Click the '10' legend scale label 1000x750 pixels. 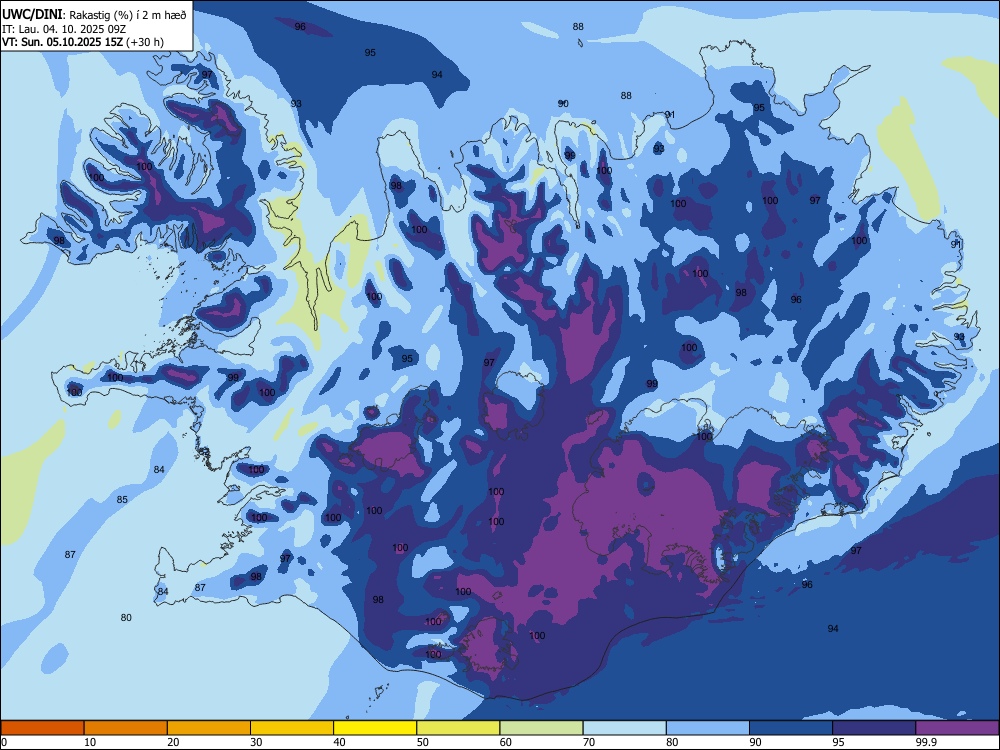pos(90,742)
